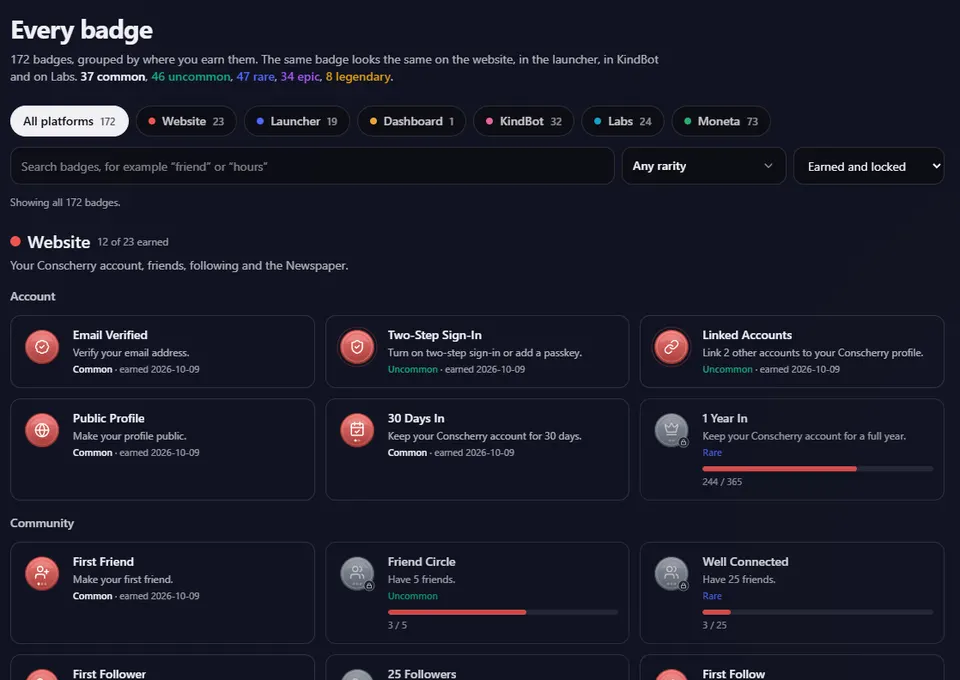
Task: Open the Any rarity dropdown
Action: 703,166
